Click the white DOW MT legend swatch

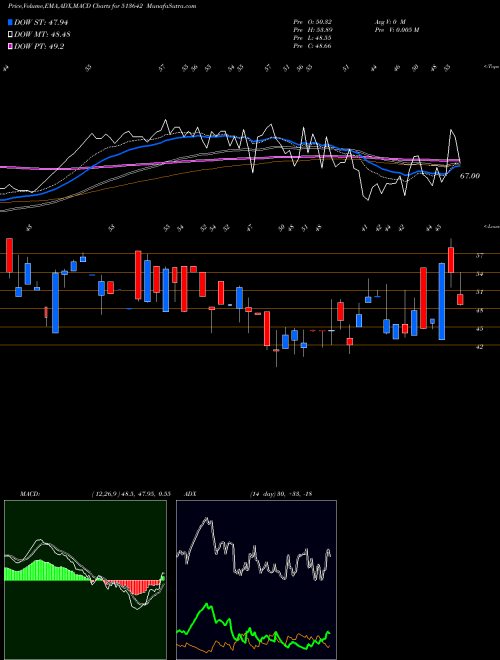tap(10, 35)
